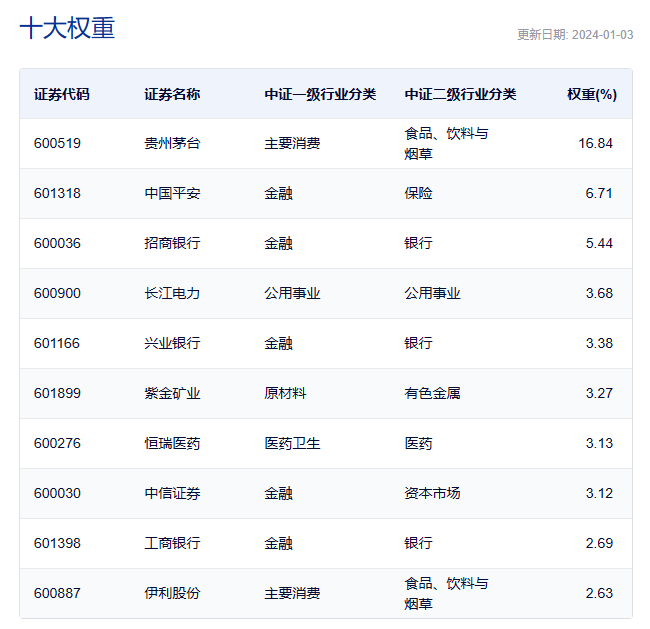This screenshot has height=629, width=650.
Task: Click 食品、饮料与烟草 in the 600887 row
Action: 446,593
